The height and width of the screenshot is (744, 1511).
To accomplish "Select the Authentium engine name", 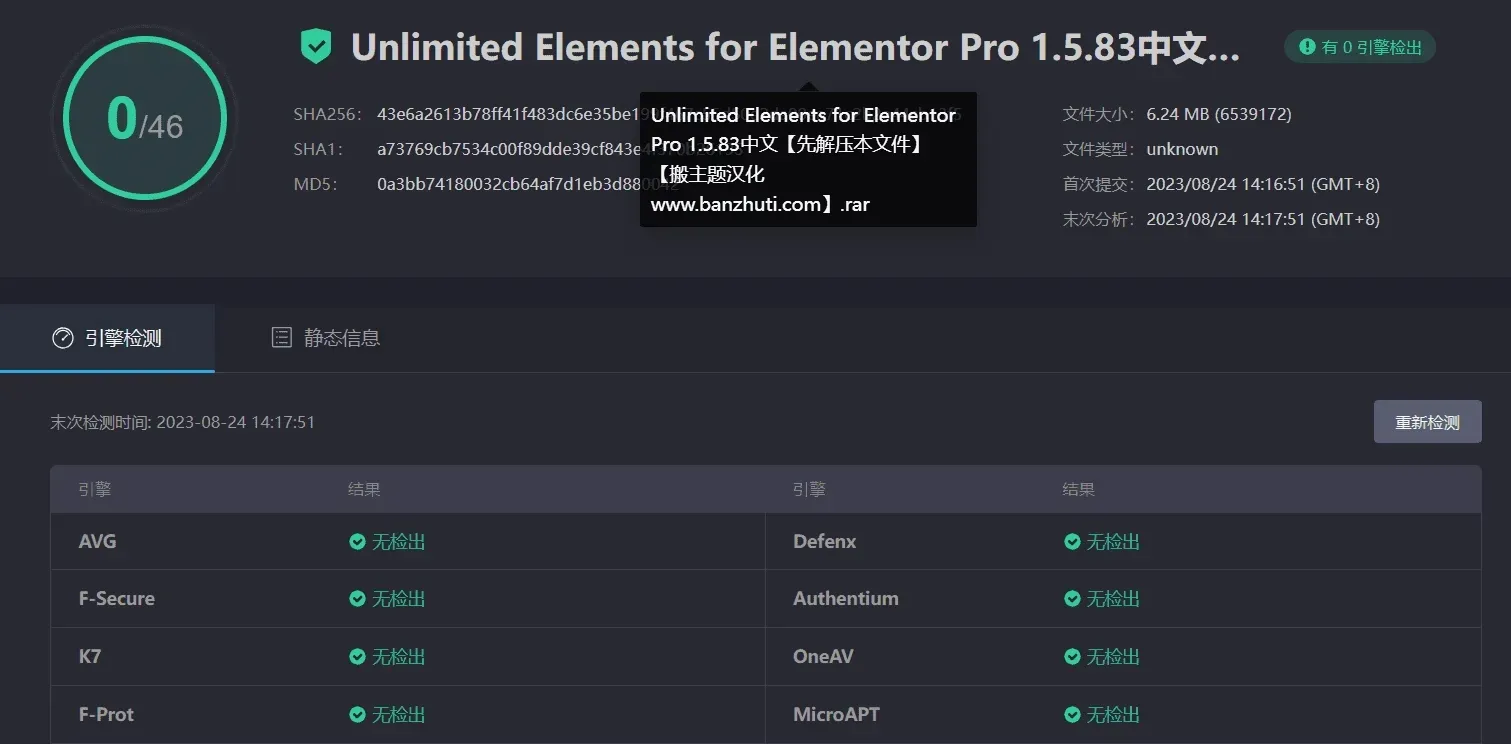I will pyautogui.click(x=846, y=599).
